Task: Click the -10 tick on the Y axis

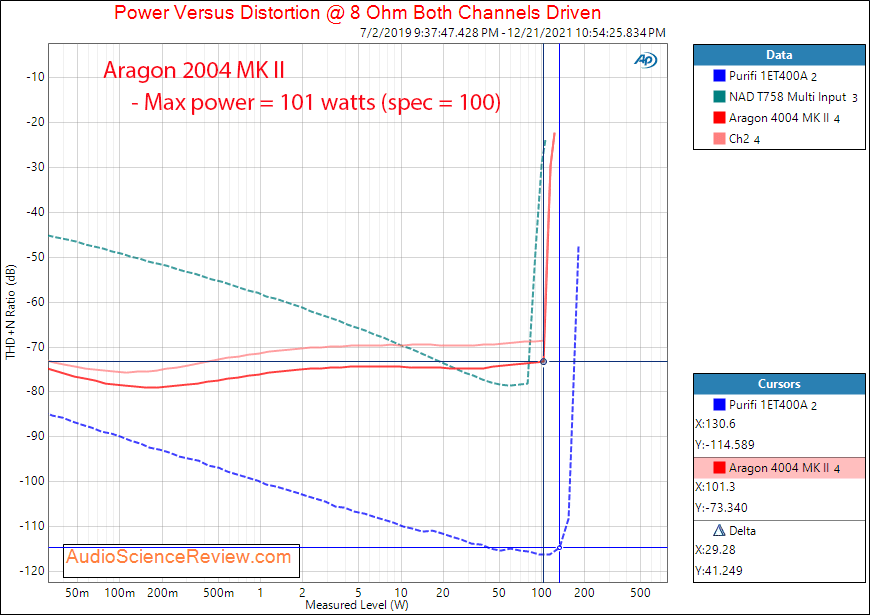Action: (36, 77)
